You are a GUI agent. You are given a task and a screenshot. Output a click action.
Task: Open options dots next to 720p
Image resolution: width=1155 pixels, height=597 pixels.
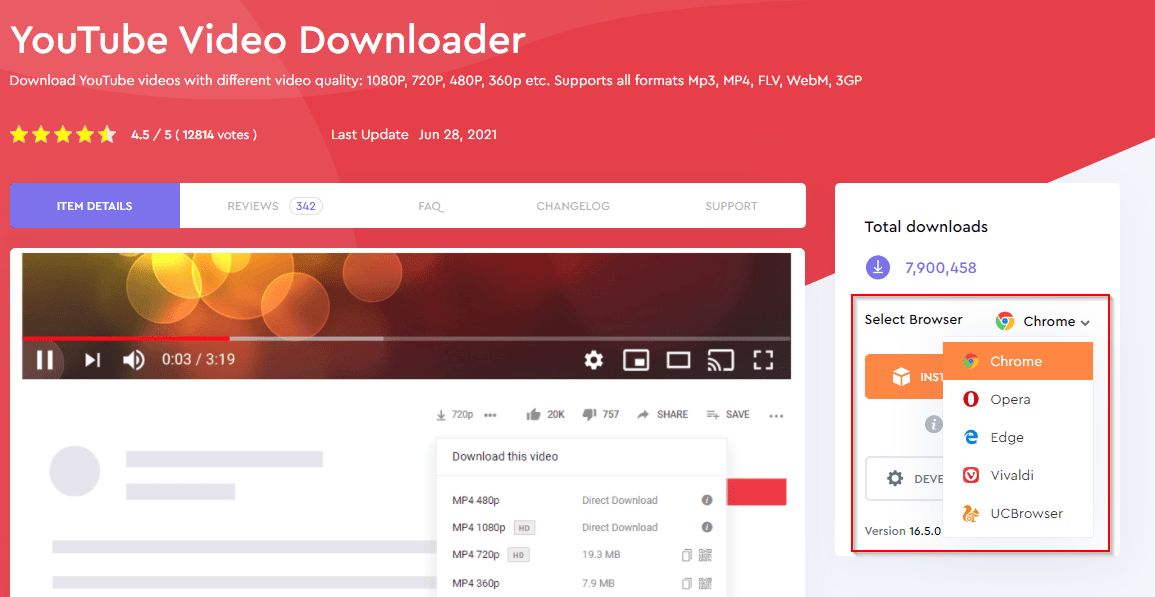tap(490, 415)
